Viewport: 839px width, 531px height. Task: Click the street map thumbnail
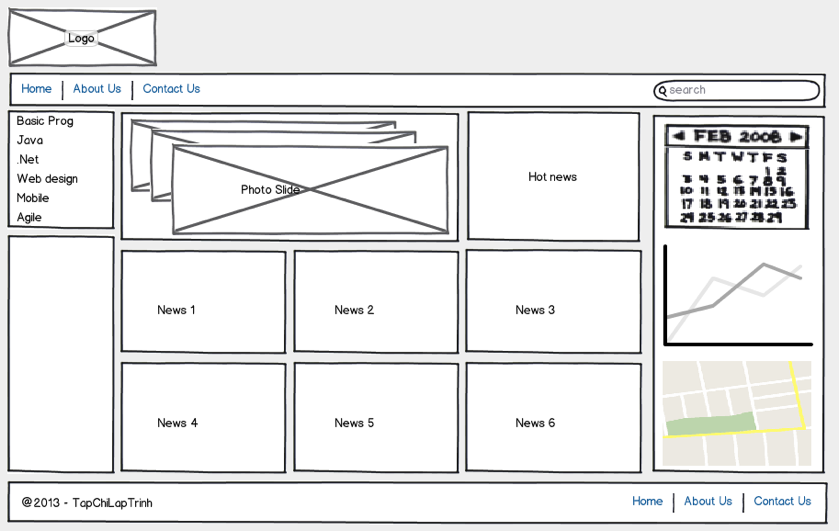pyautogui.click(x=737, y=413)
